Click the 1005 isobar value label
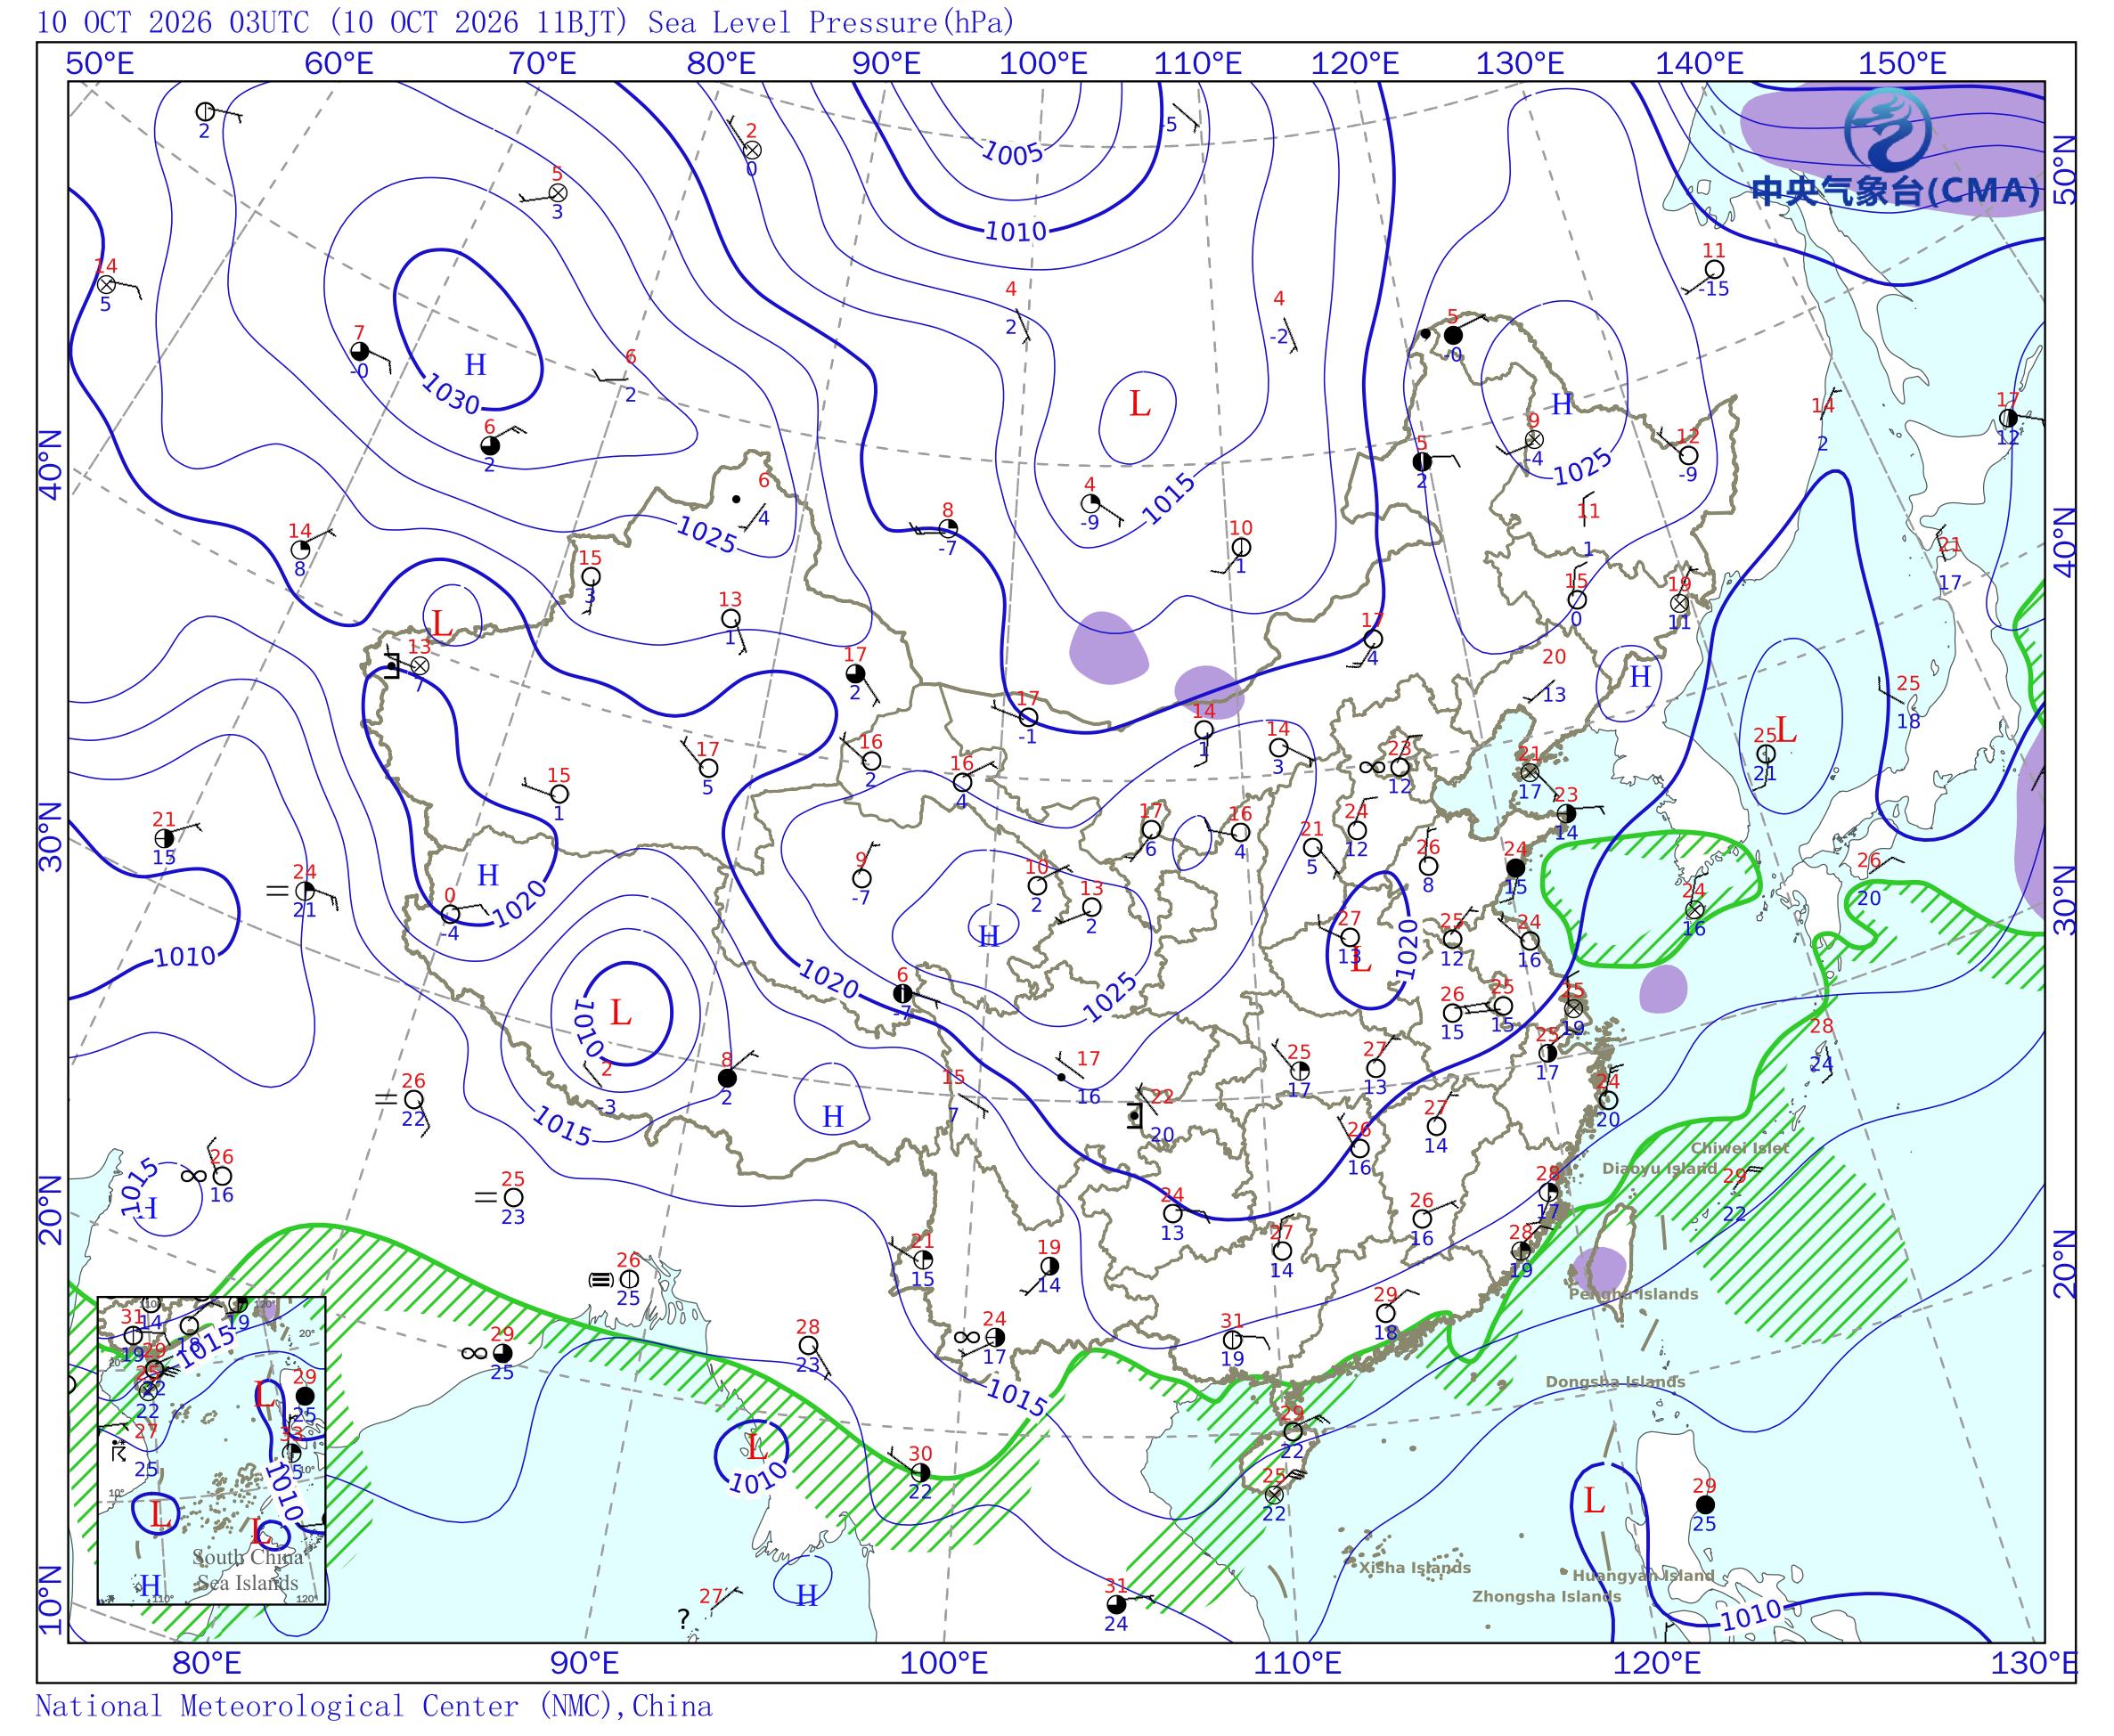The image size is (2114, 1736). point(1012,153)
